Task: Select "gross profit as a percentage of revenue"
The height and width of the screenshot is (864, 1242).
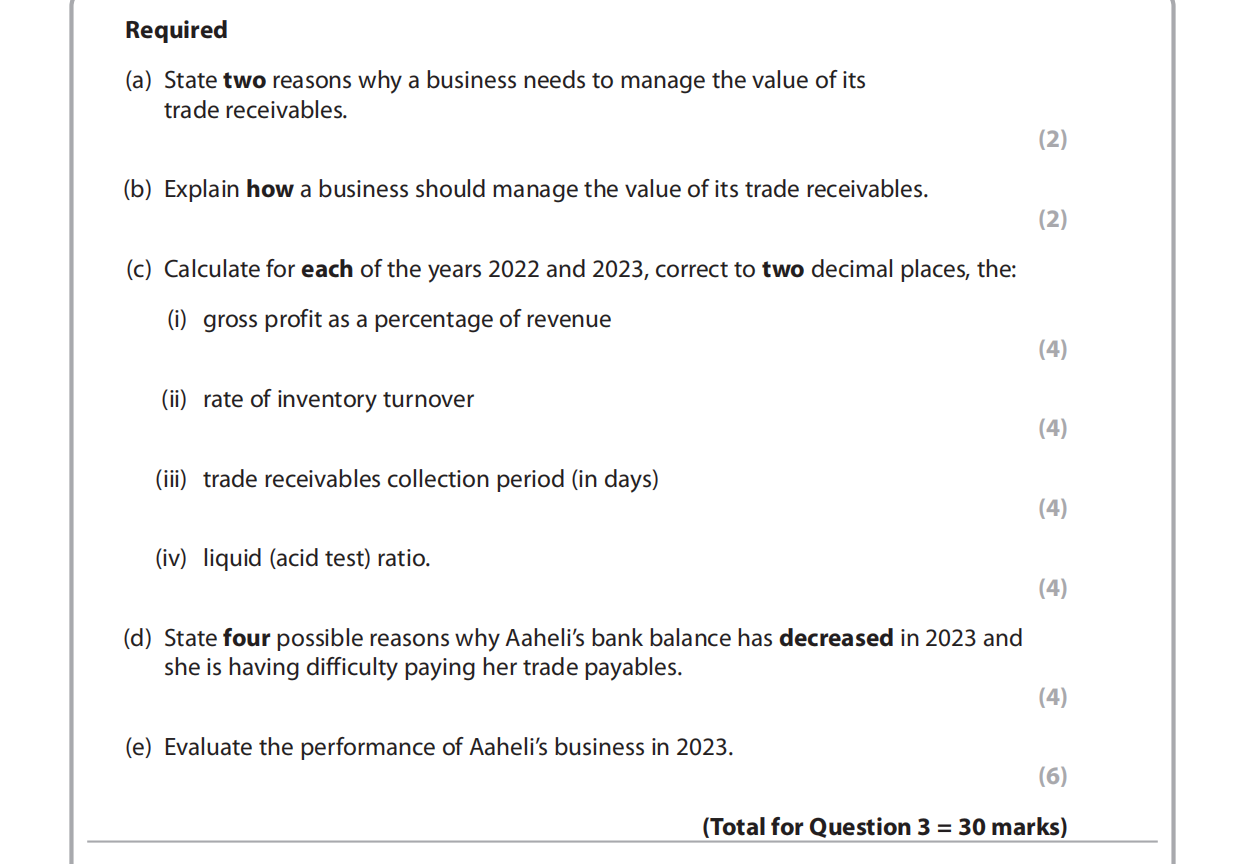Action: click(407, 319)
